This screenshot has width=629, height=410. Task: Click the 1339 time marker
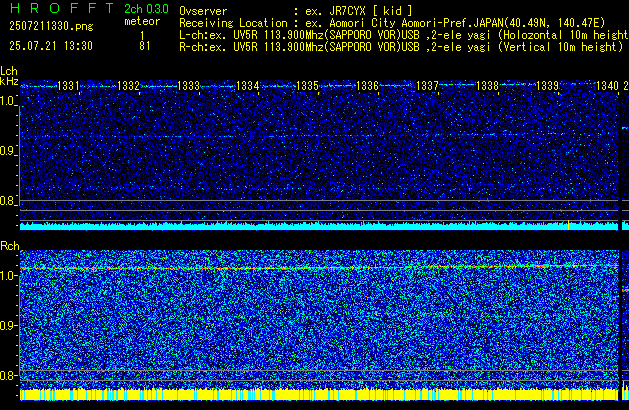(547, 86)
